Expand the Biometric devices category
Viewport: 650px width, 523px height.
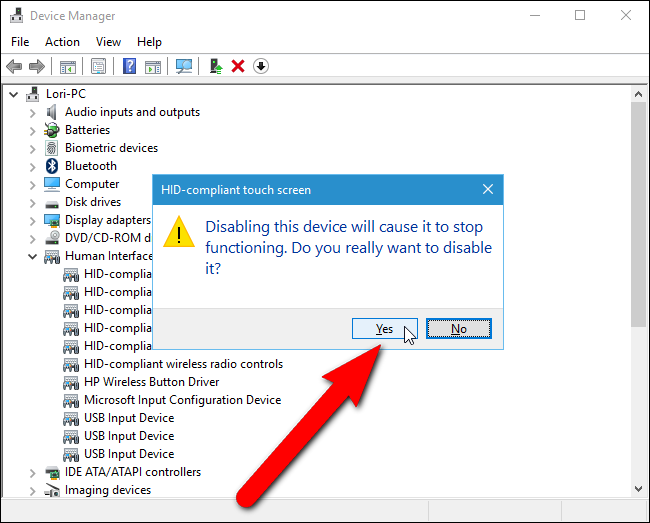click(33, 149)
